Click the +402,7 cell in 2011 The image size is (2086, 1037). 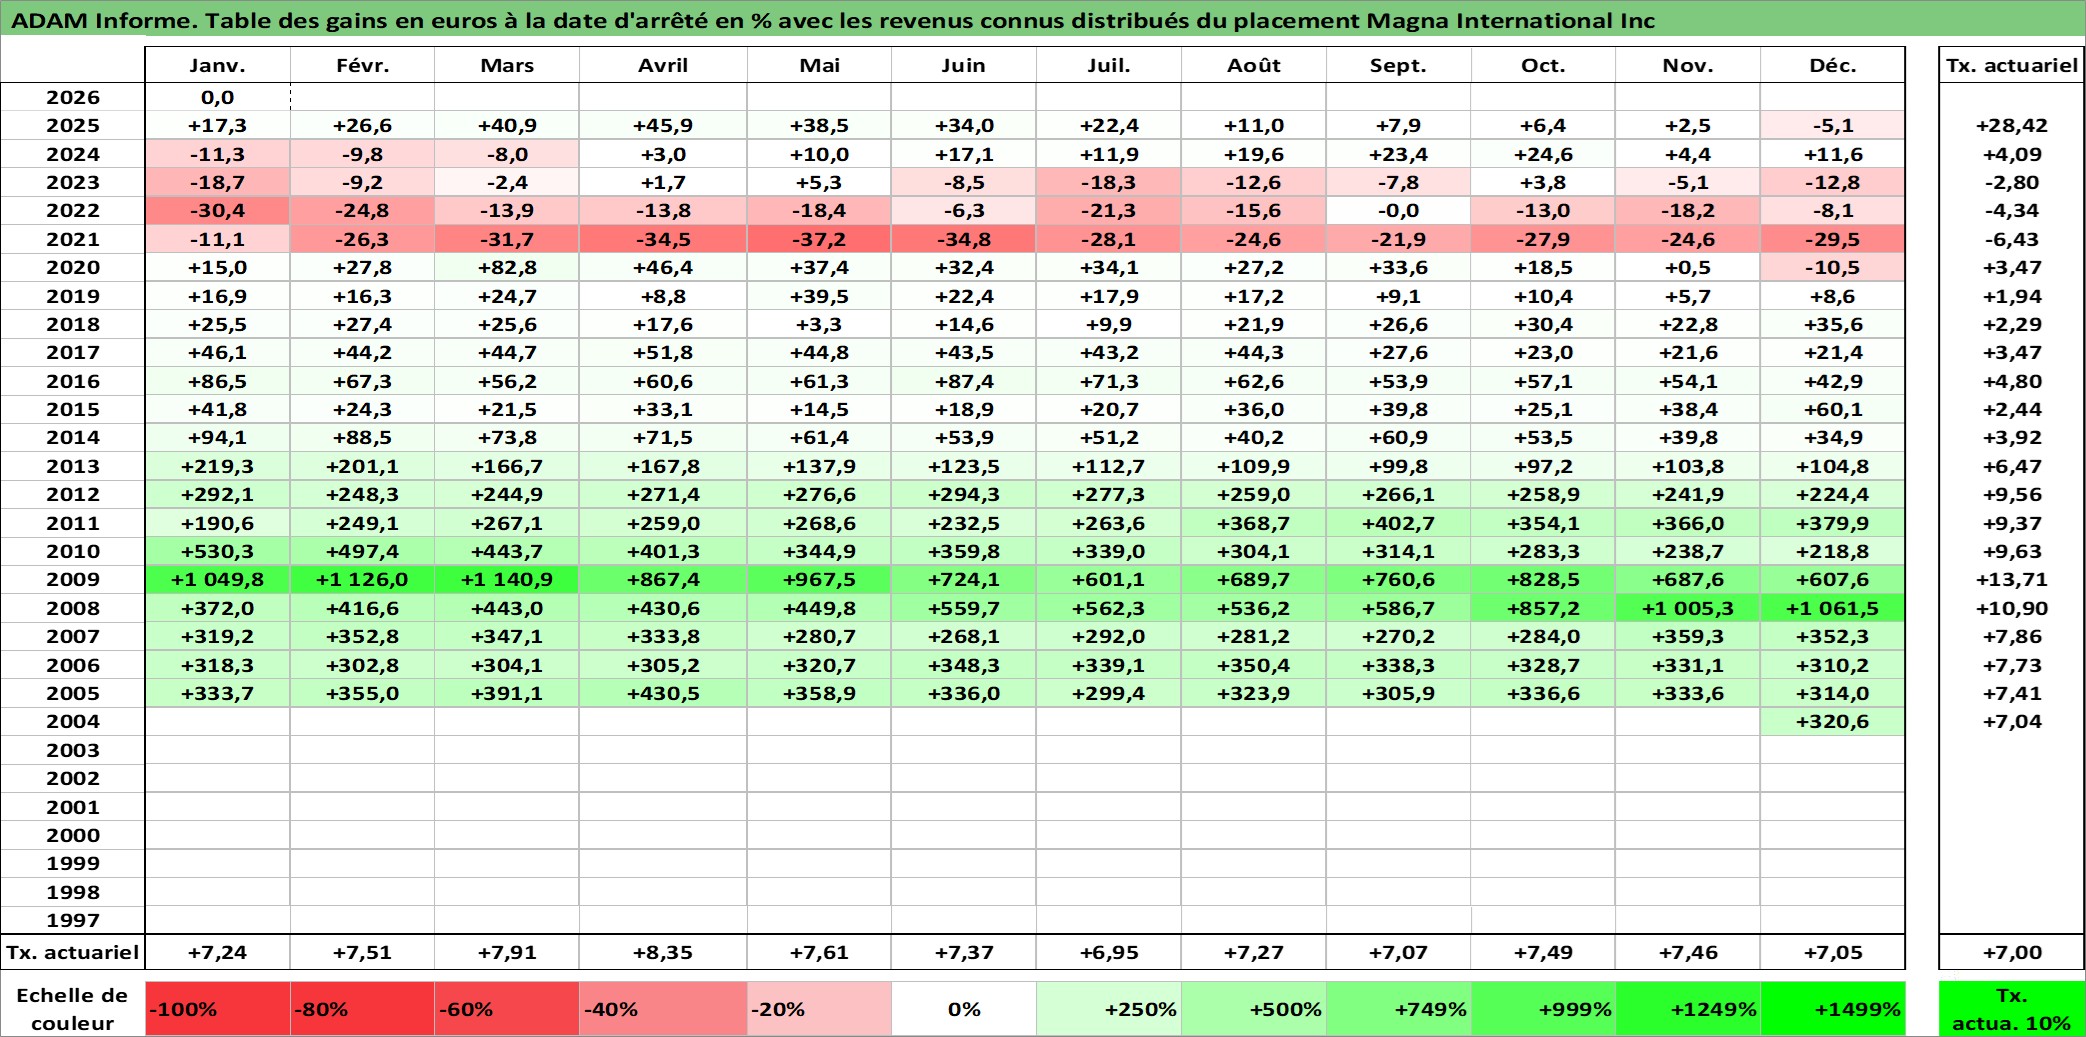point(1398,523)
